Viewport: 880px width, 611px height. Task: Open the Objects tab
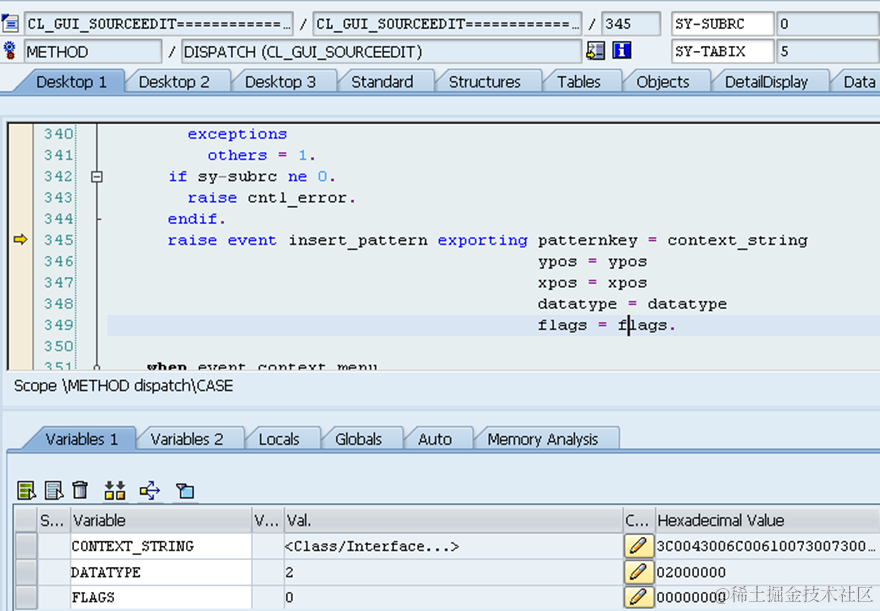pos(663,82)
